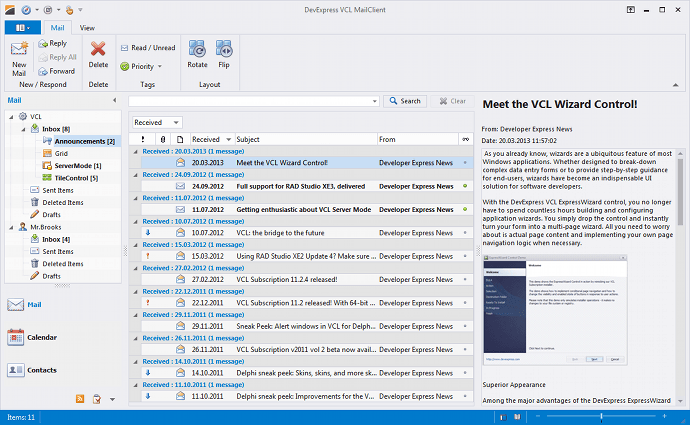The width and height of the screenshot is (690, 425).
Task: Click blue low-priority arrow on 10.07.2012 row
Action: click(148, 233)
